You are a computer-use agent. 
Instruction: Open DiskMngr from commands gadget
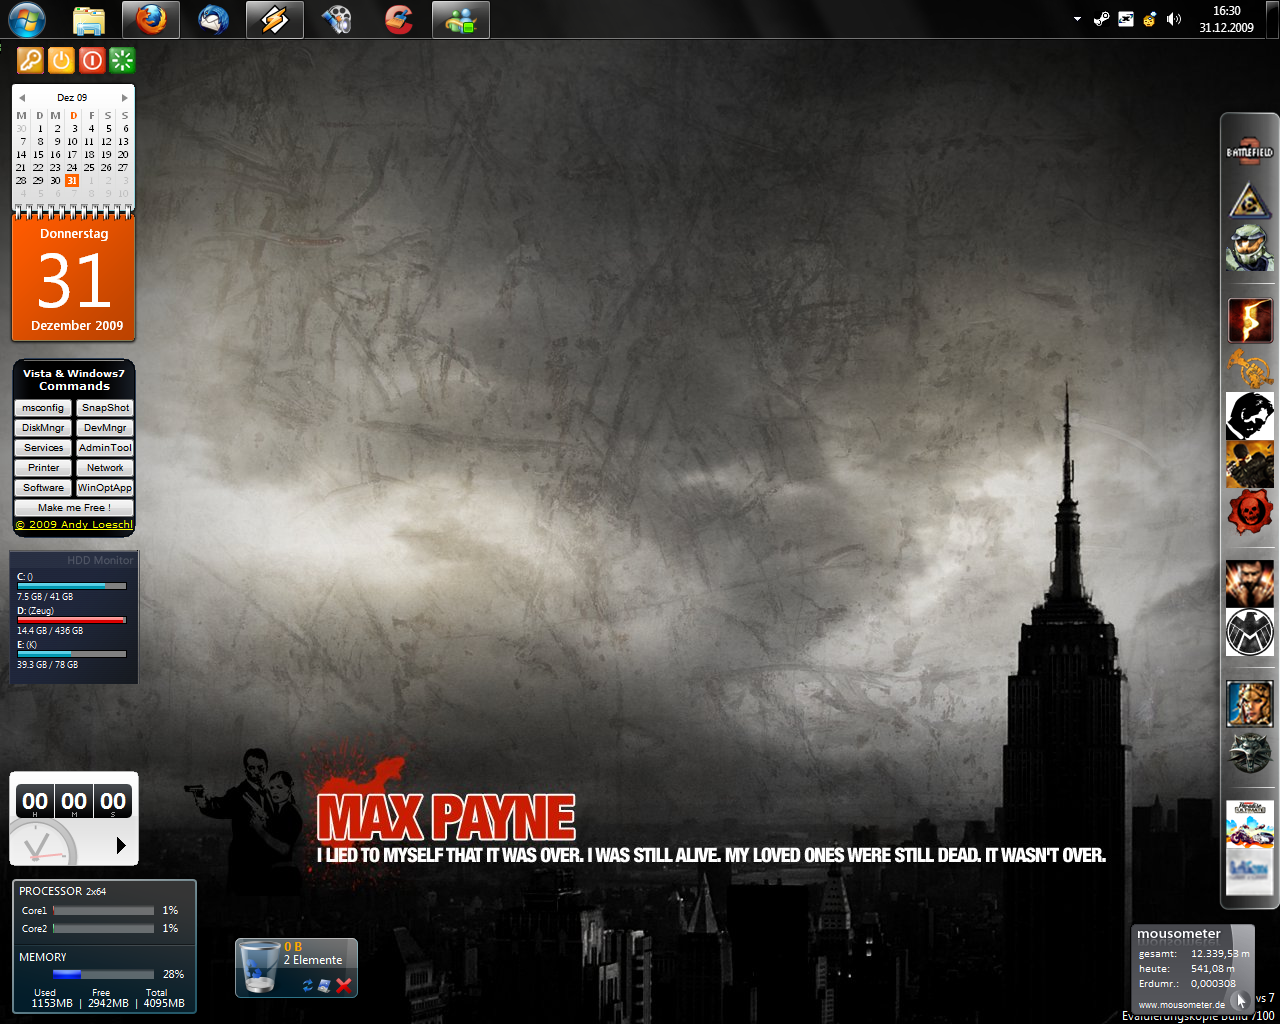43,428
